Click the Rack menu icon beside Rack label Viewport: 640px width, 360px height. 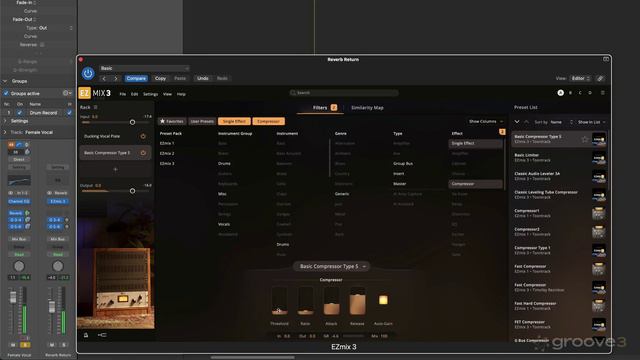(96, 107)
